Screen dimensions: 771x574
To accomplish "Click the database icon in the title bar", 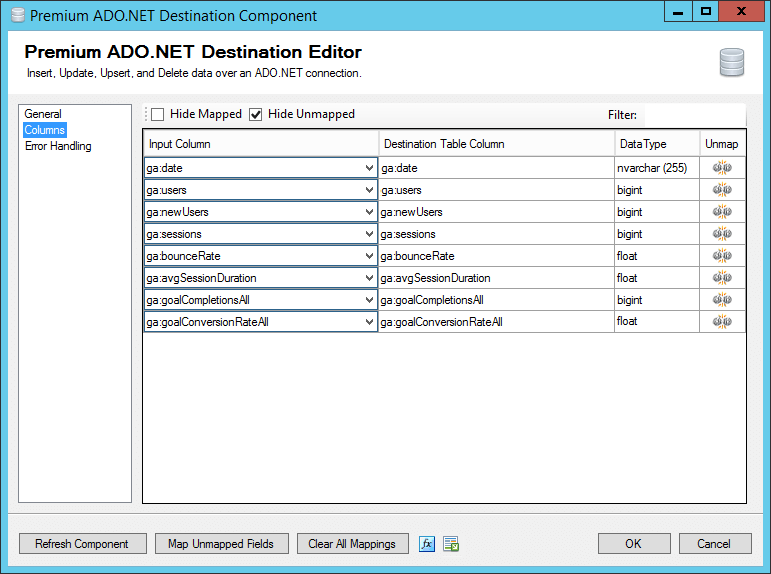I will tap(18, 15).
